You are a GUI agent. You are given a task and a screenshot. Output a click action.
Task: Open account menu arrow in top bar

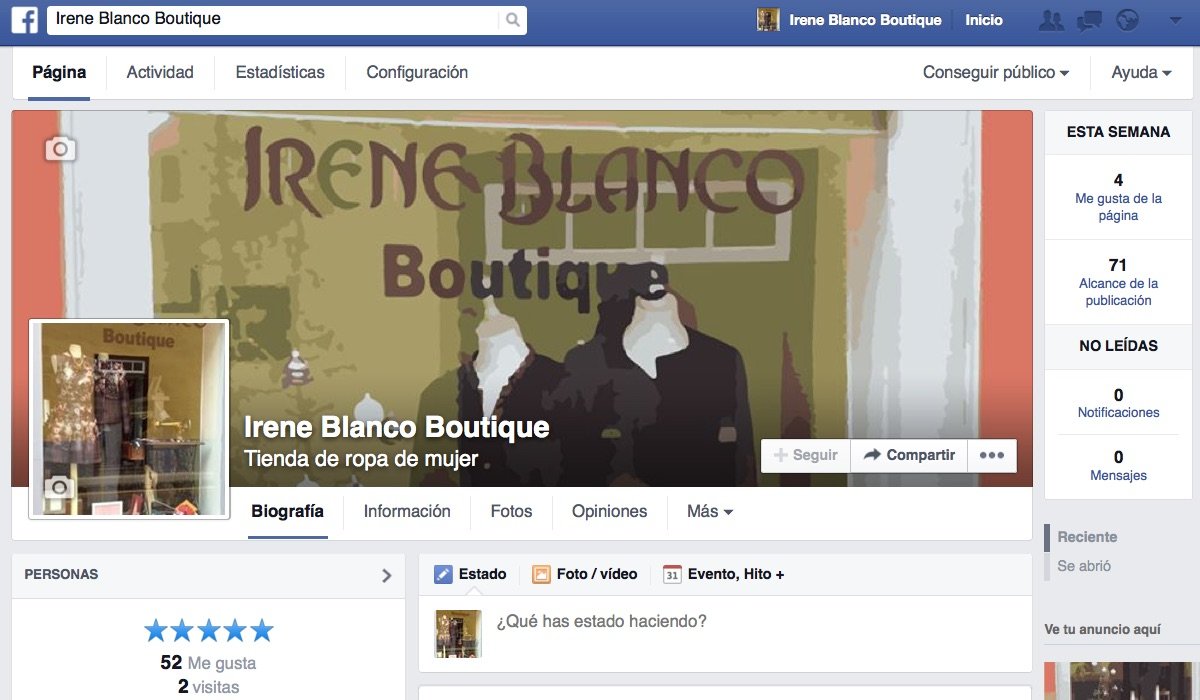tap(1175, 20)
